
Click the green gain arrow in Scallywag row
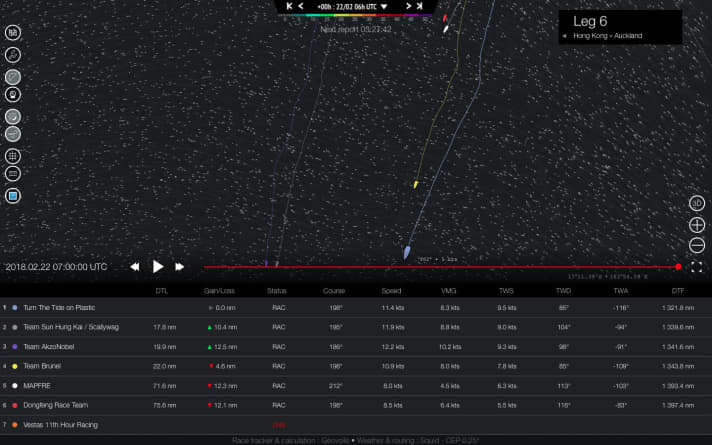(209, 327)
